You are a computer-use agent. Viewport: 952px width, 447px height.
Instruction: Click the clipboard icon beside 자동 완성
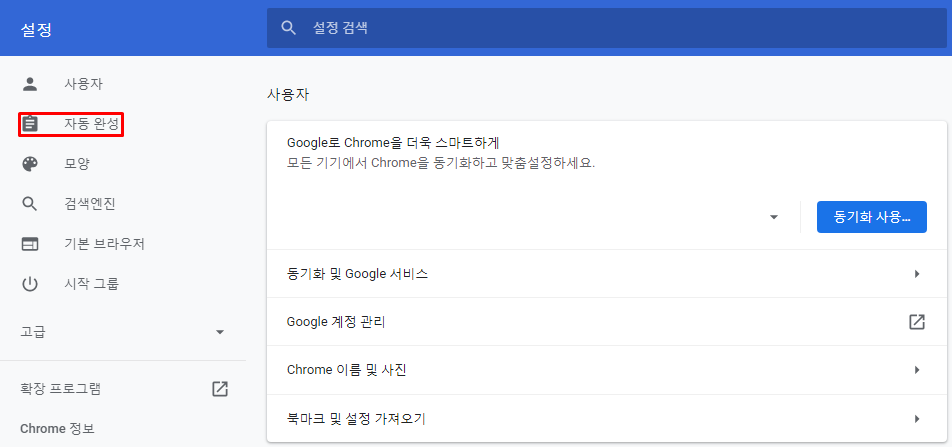pyautogui.click(x=30, y=124)
